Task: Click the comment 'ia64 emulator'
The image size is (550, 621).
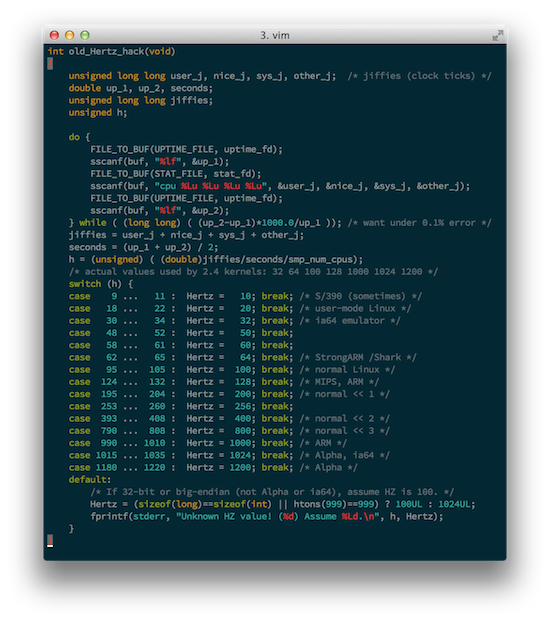Action: point(350,321)
